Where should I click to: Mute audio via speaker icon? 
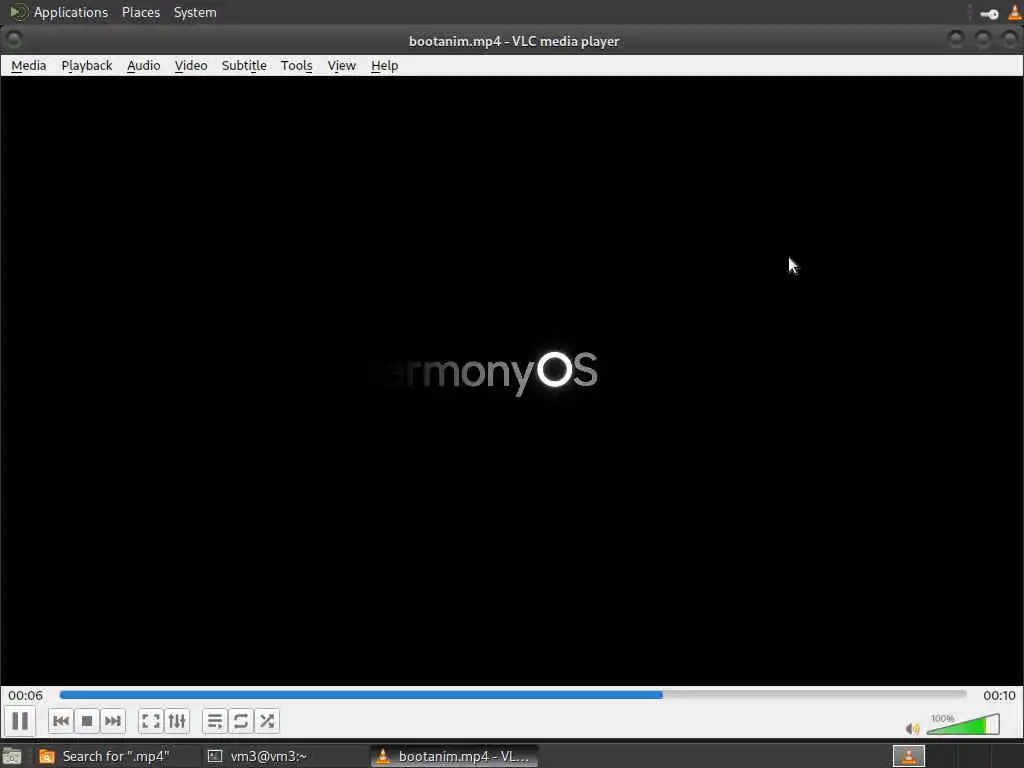pyautogui.click(x=912, y=728)
